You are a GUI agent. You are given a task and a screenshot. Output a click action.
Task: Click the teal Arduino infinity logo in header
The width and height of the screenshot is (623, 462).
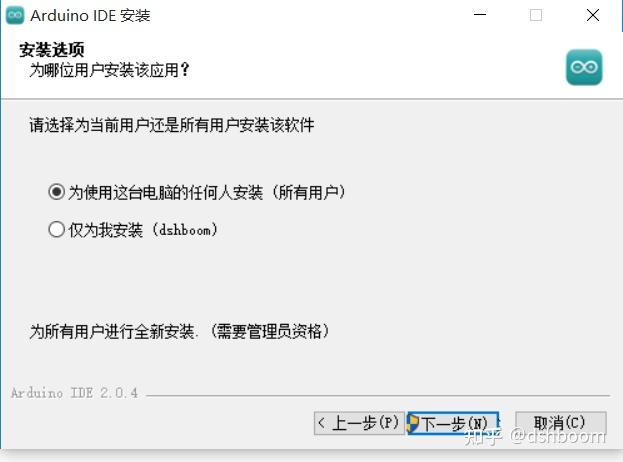point(584,67)
